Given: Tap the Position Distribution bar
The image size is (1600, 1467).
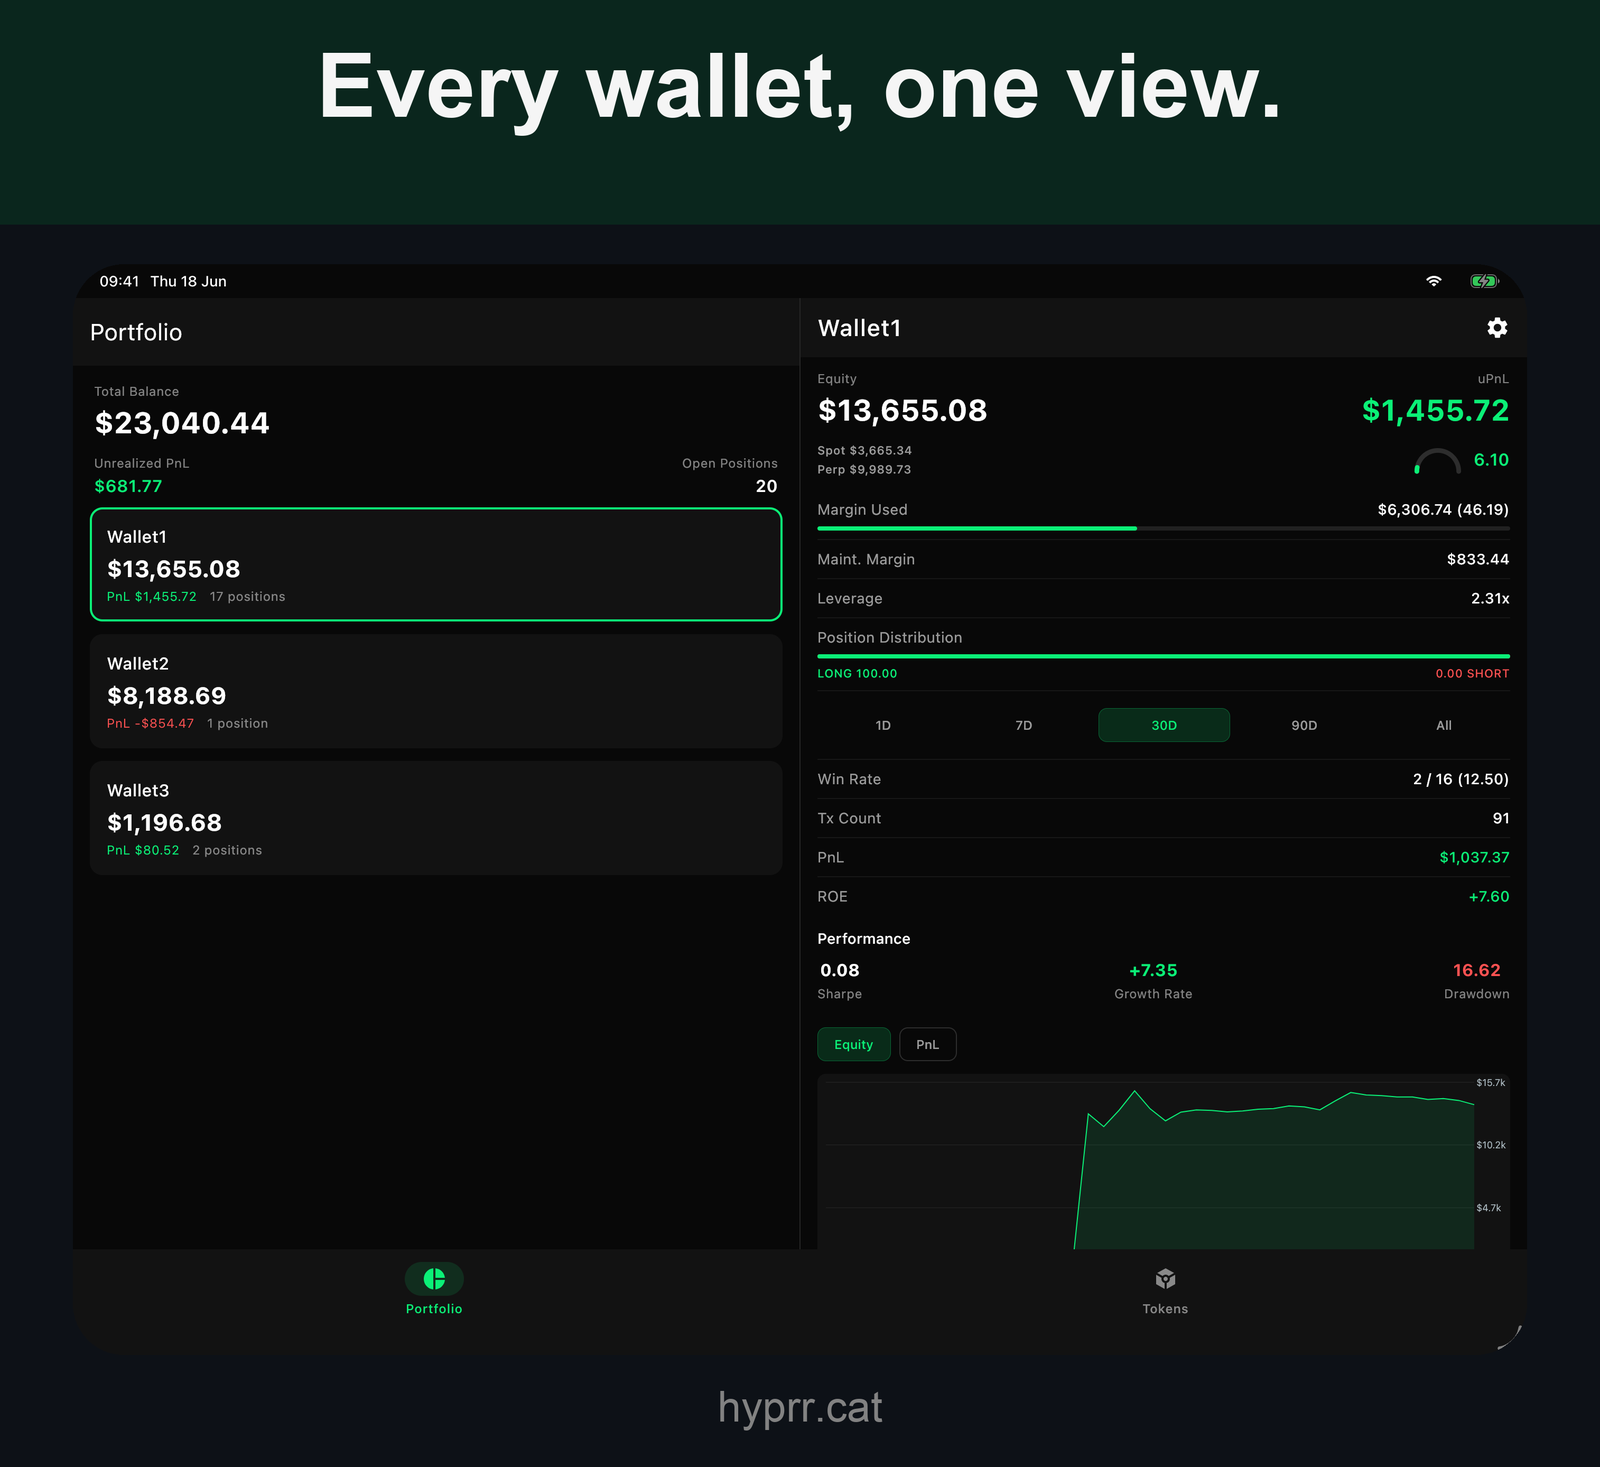Looking at the screenshot, I should tap(1163, 656).
